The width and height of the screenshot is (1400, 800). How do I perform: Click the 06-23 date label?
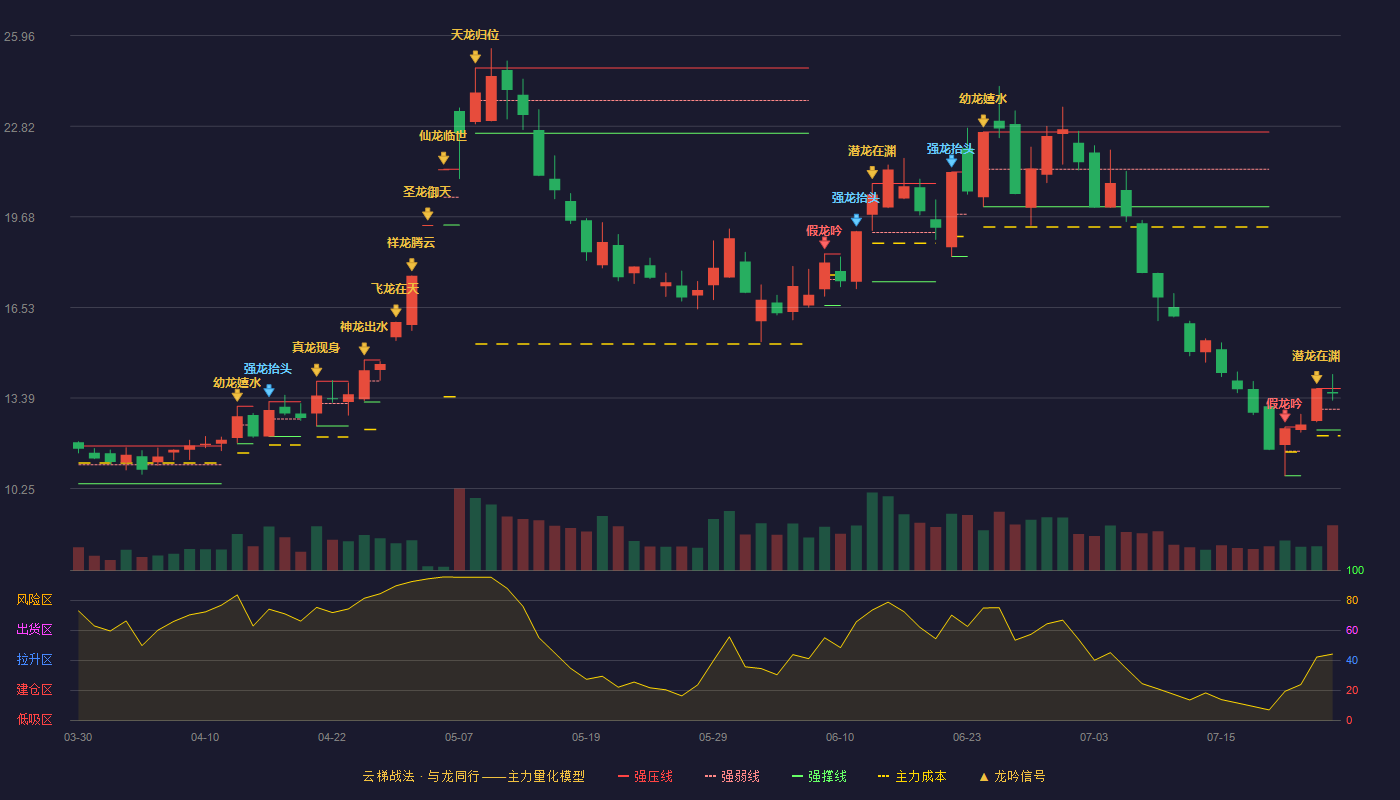(967, 737)
